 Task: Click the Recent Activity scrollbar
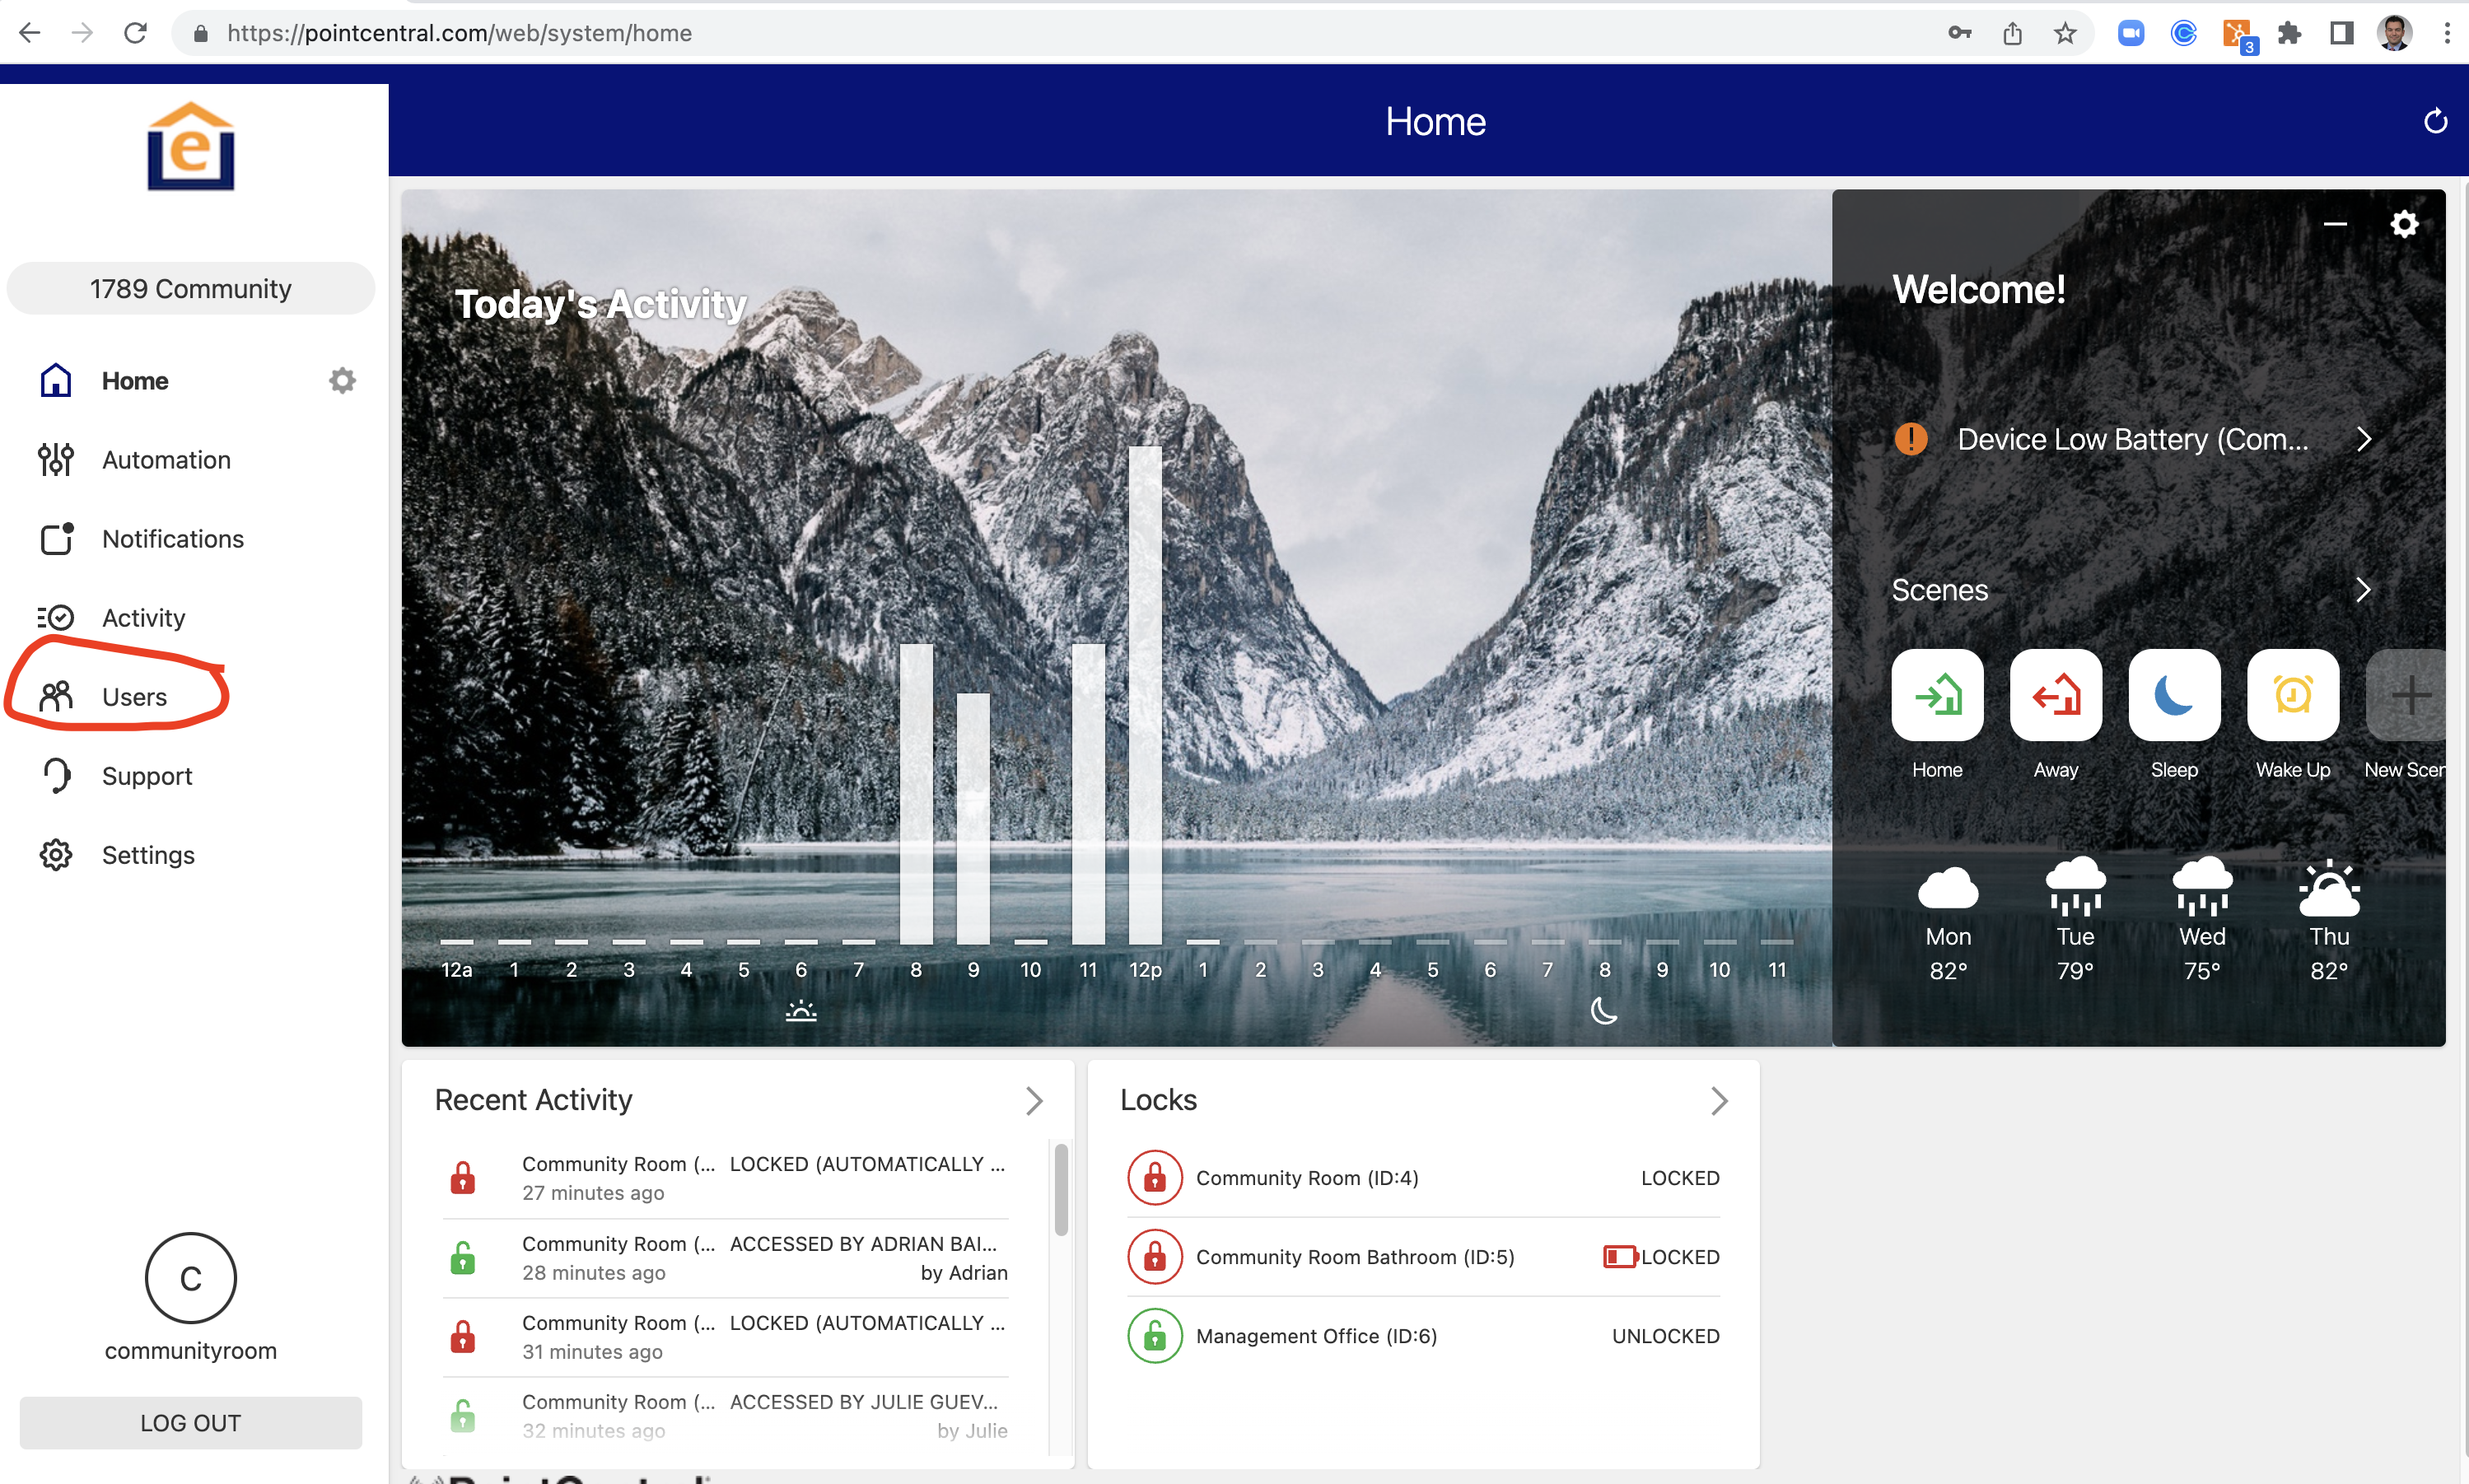pyautogui.click(x=1061, y=1190)
